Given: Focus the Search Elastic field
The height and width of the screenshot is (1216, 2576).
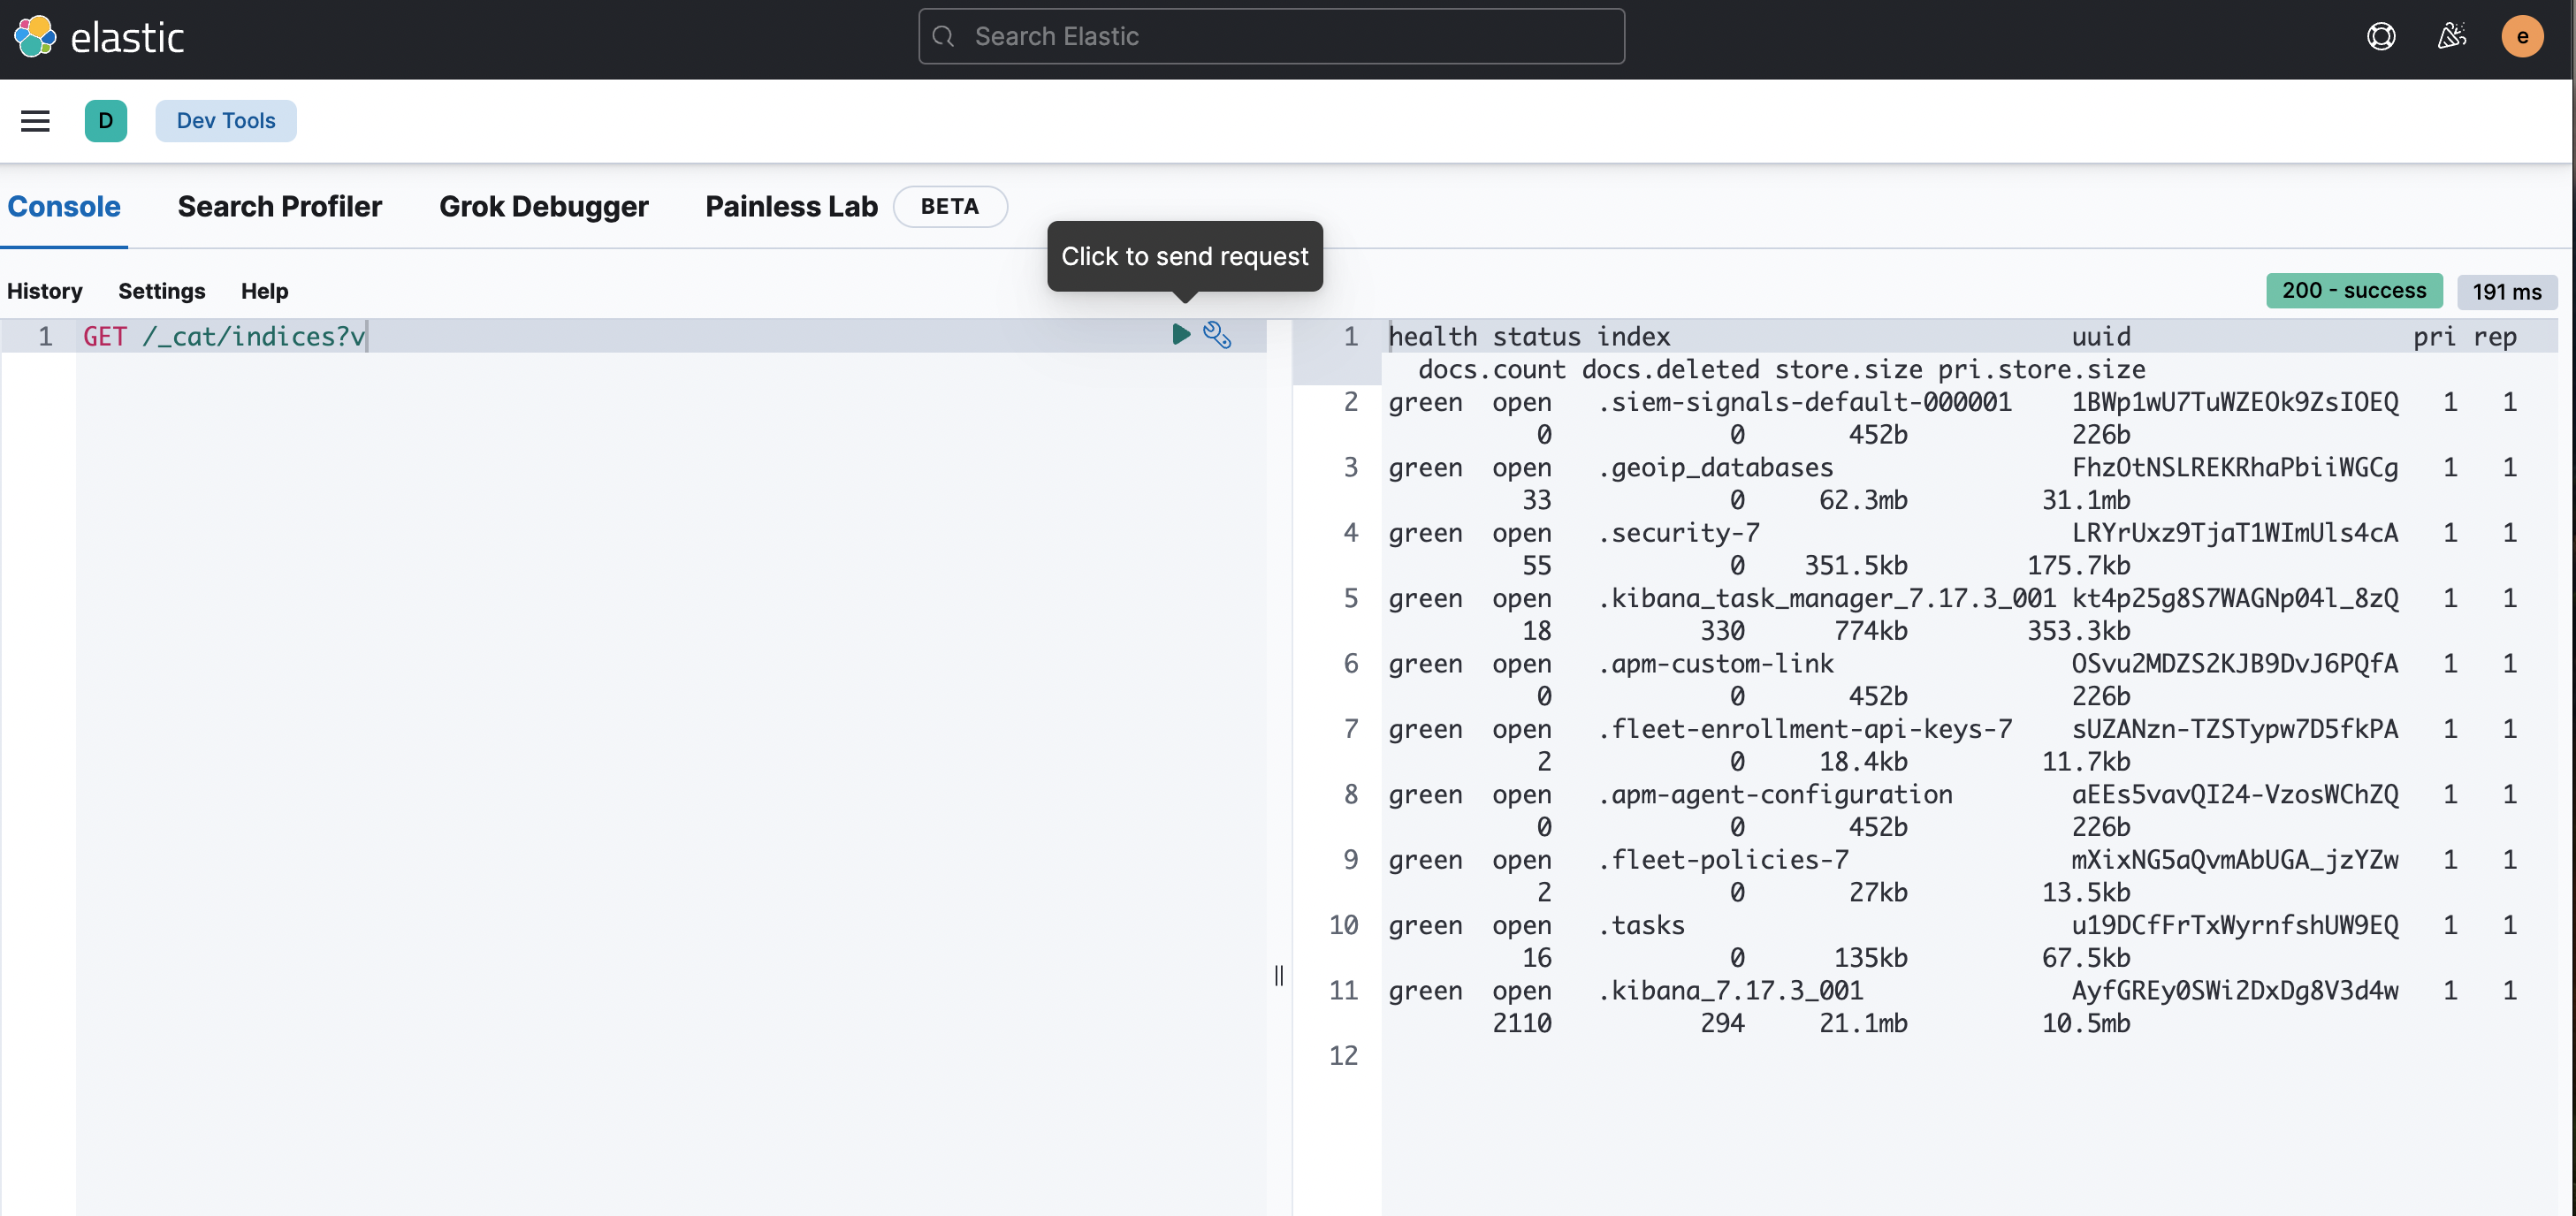Looking at the screenshot, I should coord(1271,37).
